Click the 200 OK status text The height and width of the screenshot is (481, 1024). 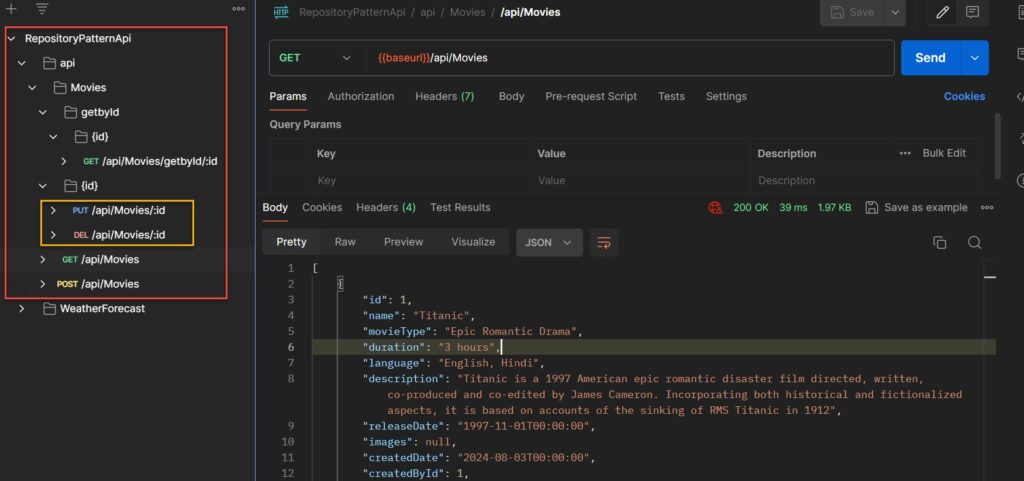(x=751, y=208)
